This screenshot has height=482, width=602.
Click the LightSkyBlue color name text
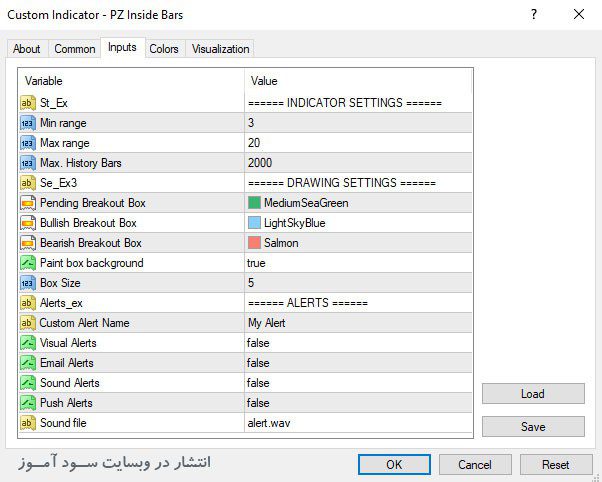tap(295, 223)
